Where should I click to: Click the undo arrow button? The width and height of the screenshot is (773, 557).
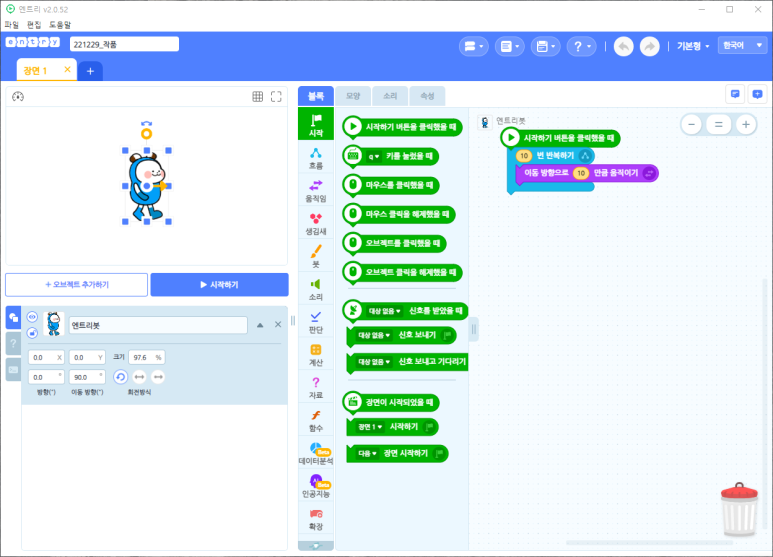coord(624,46)
